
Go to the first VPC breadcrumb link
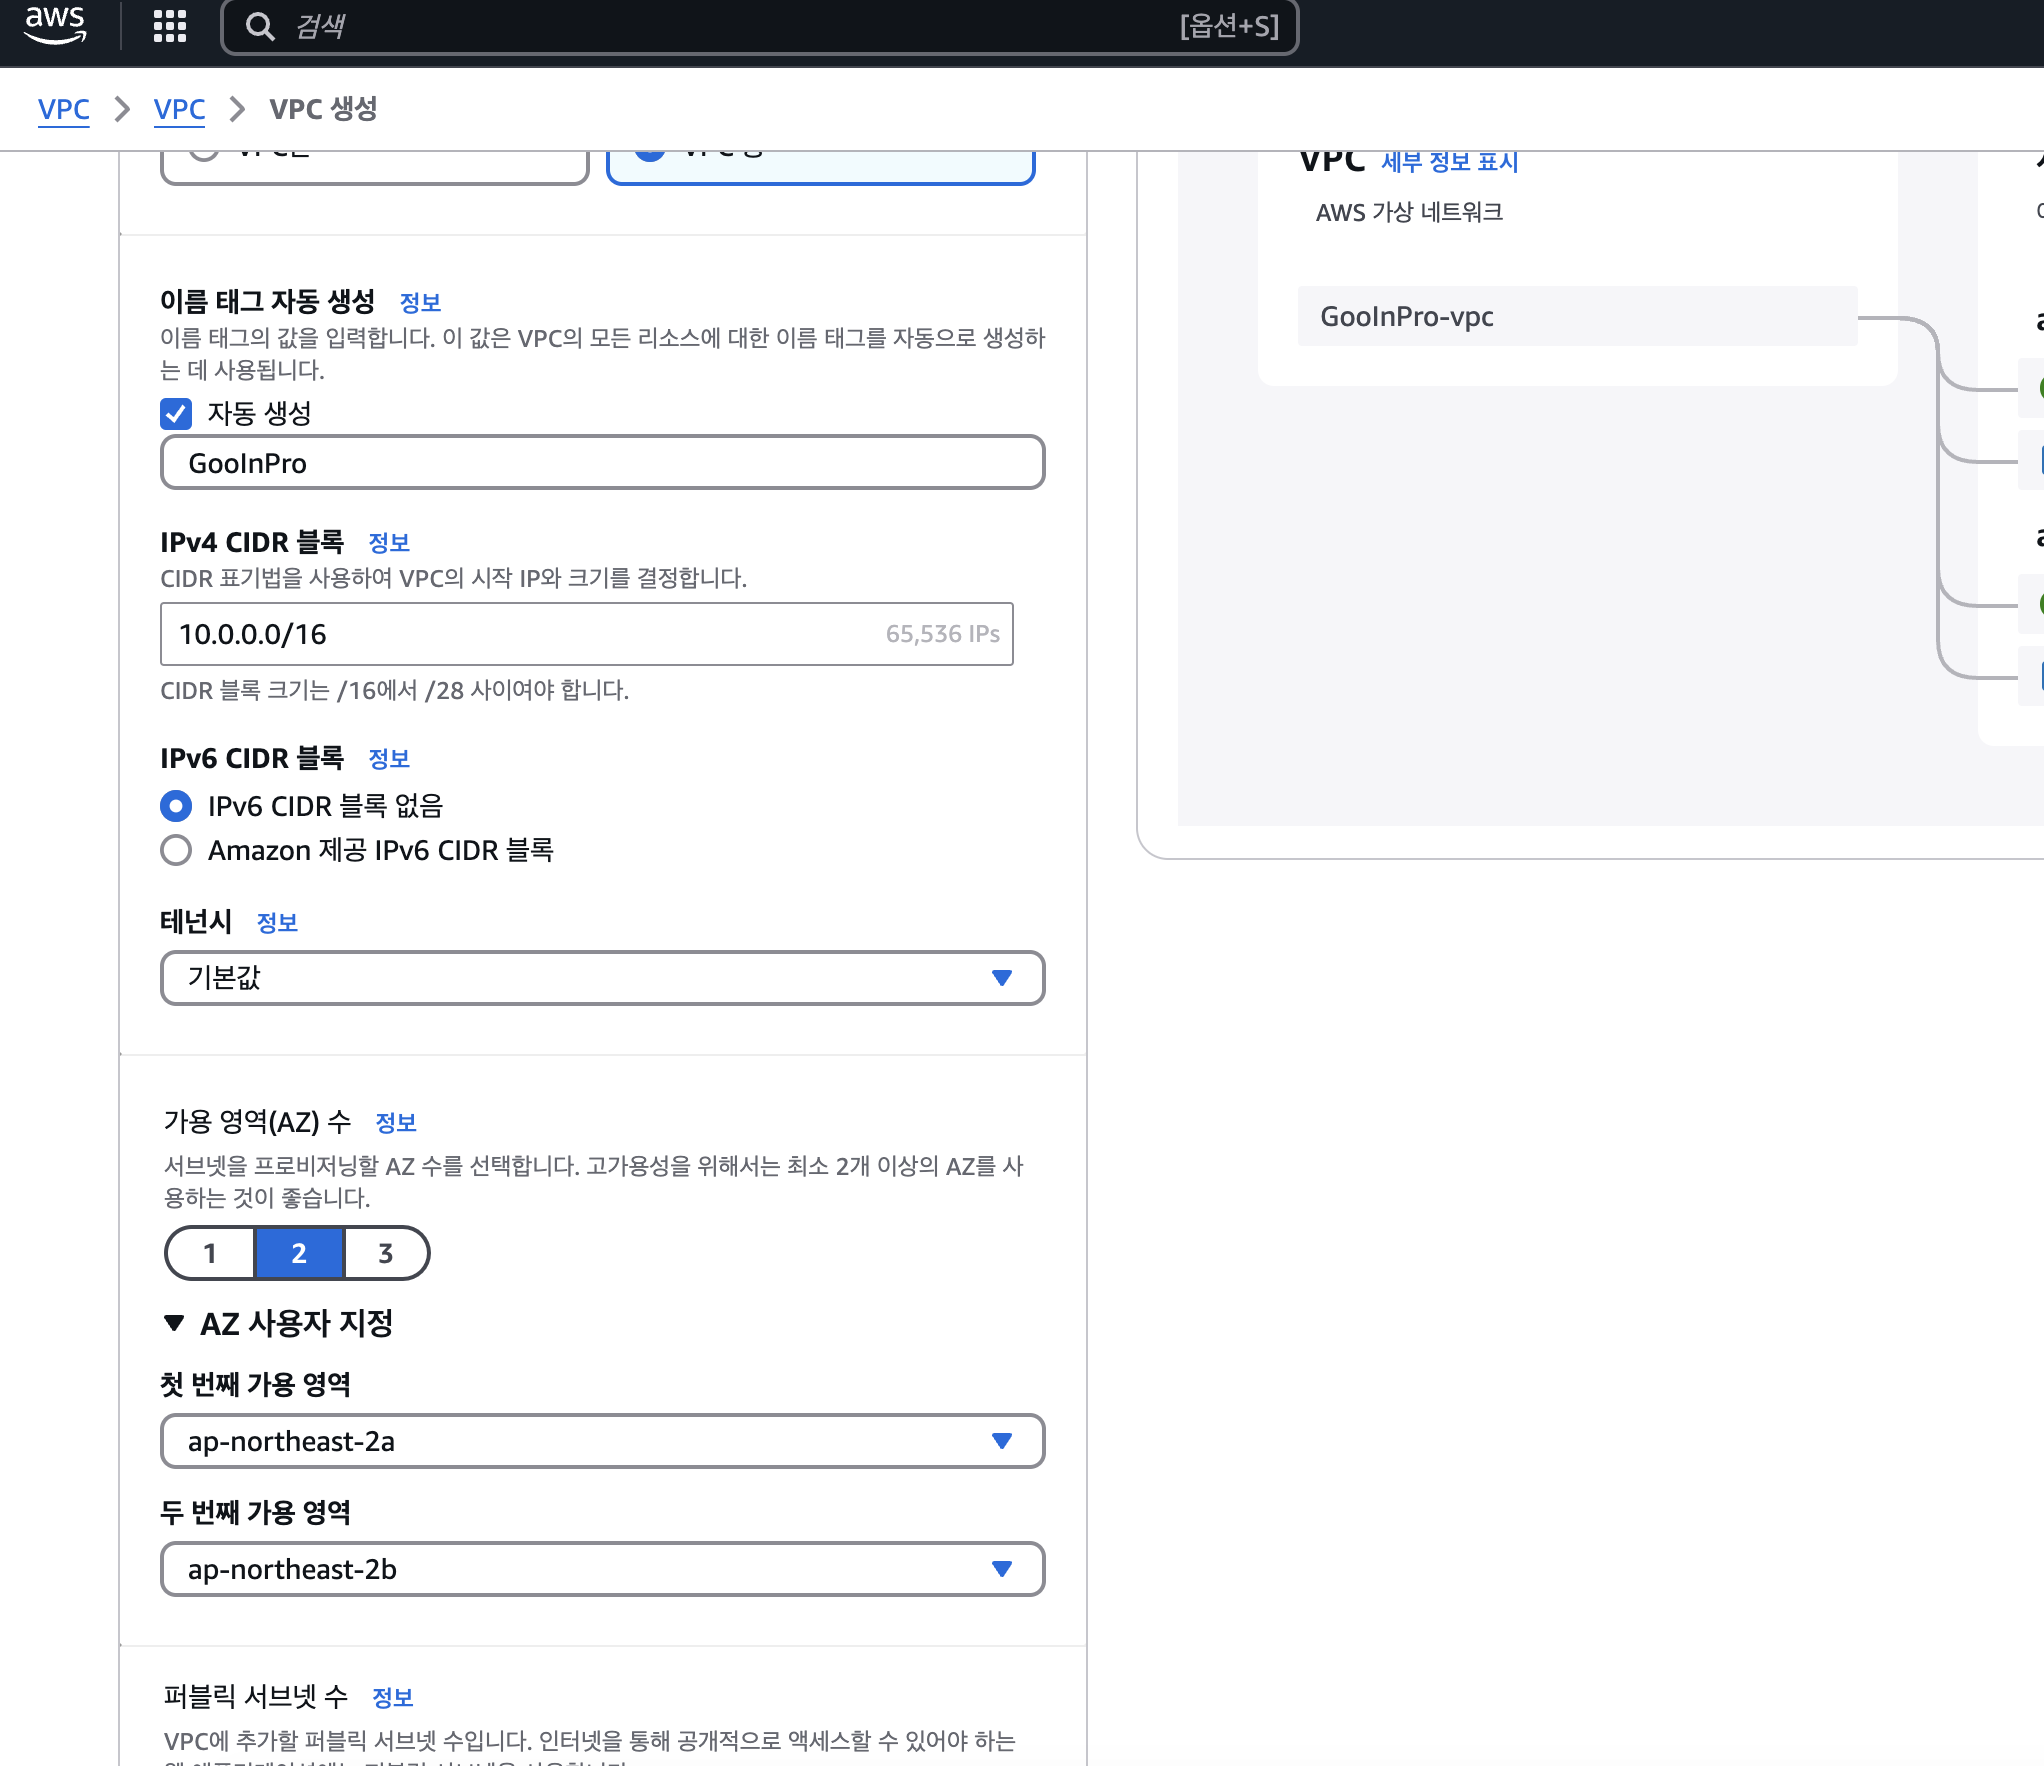click(x=63, y=109)
